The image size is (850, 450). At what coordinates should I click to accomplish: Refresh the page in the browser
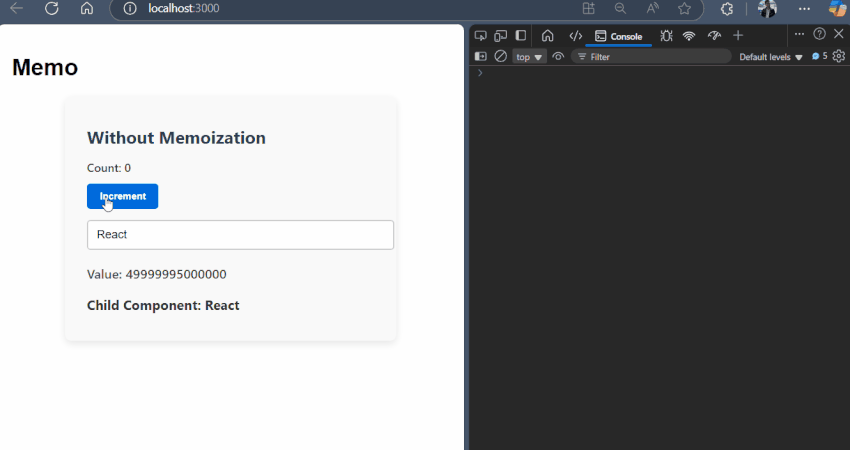(x=52, y=9)
